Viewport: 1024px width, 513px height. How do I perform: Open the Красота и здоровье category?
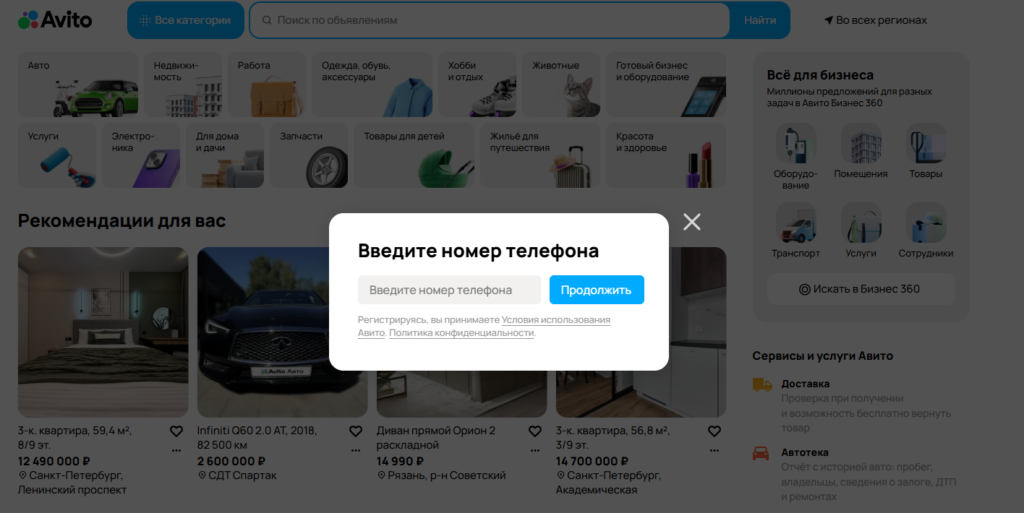pos(666,155)
